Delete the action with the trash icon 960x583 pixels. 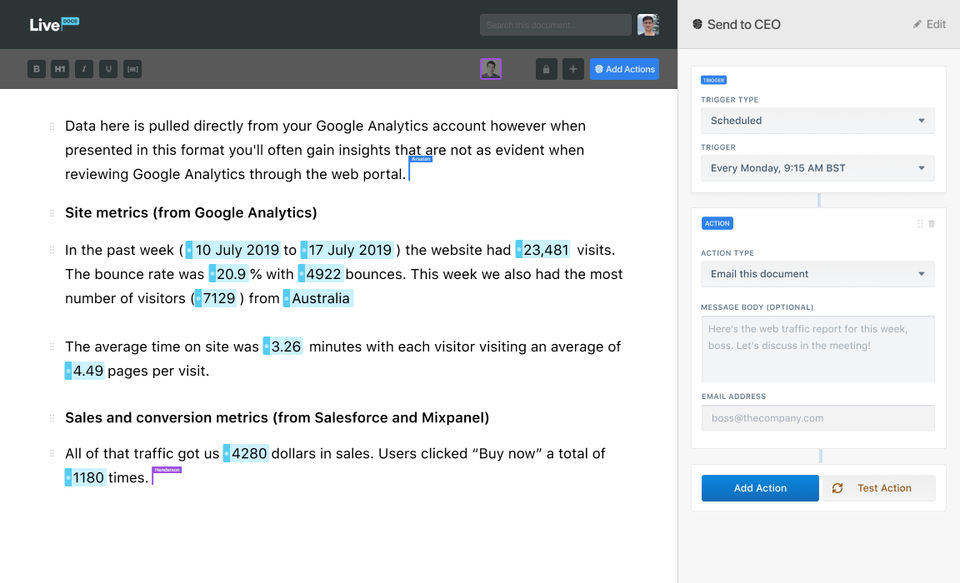click(932, 224)
